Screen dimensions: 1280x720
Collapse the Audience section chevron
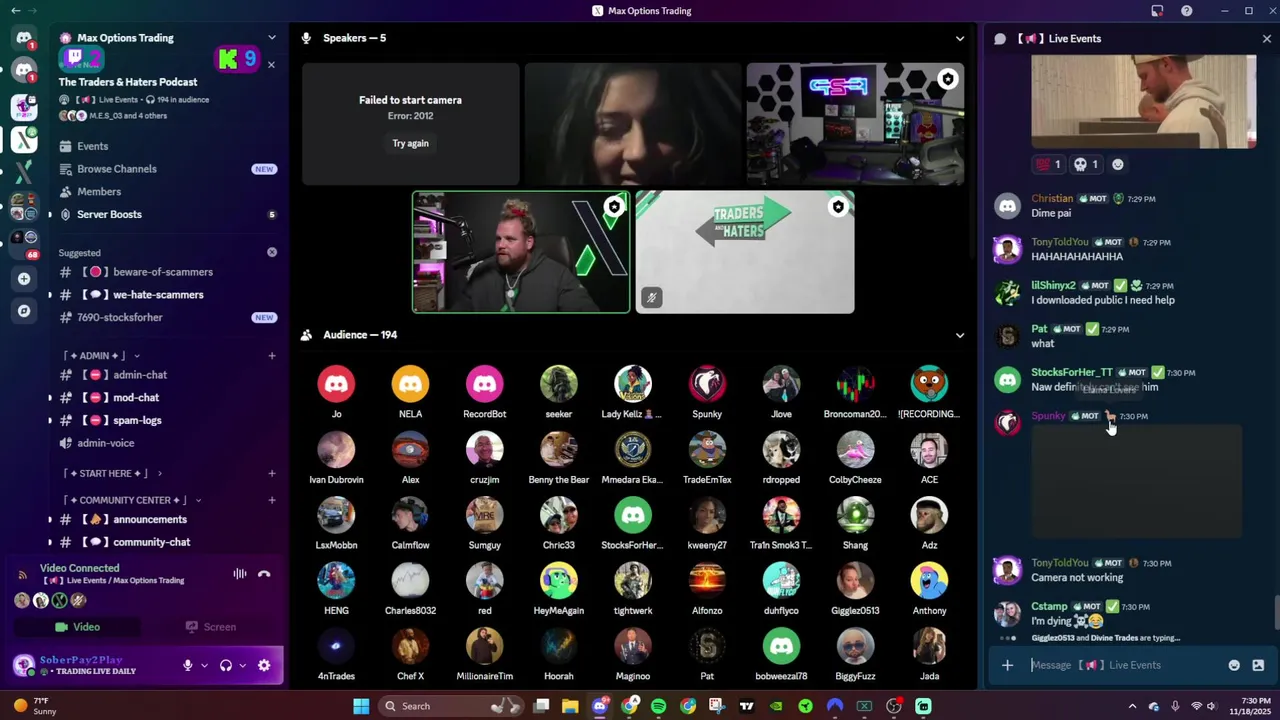[960, 336]
